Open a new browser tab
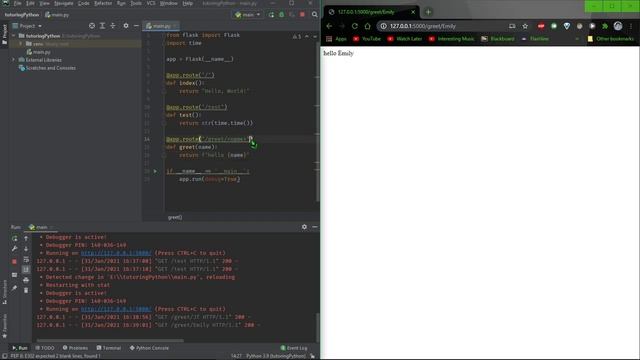The image size is (640, 360). click(x=428, y=12)
